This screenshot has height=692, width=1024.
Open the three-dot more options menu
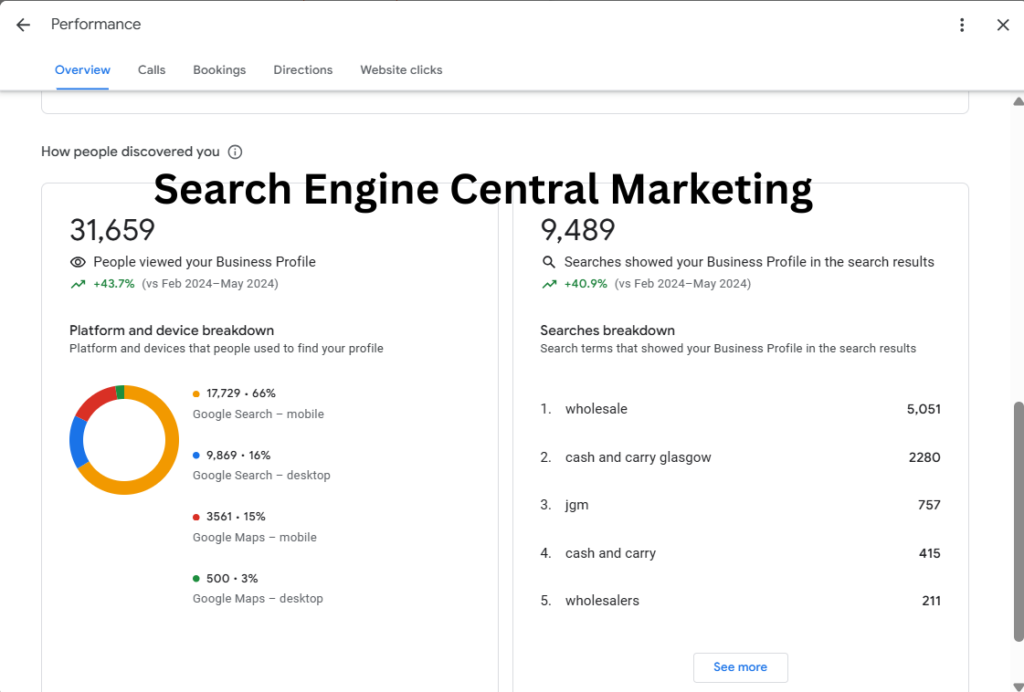pyautogui.click(x=961, y=25)
